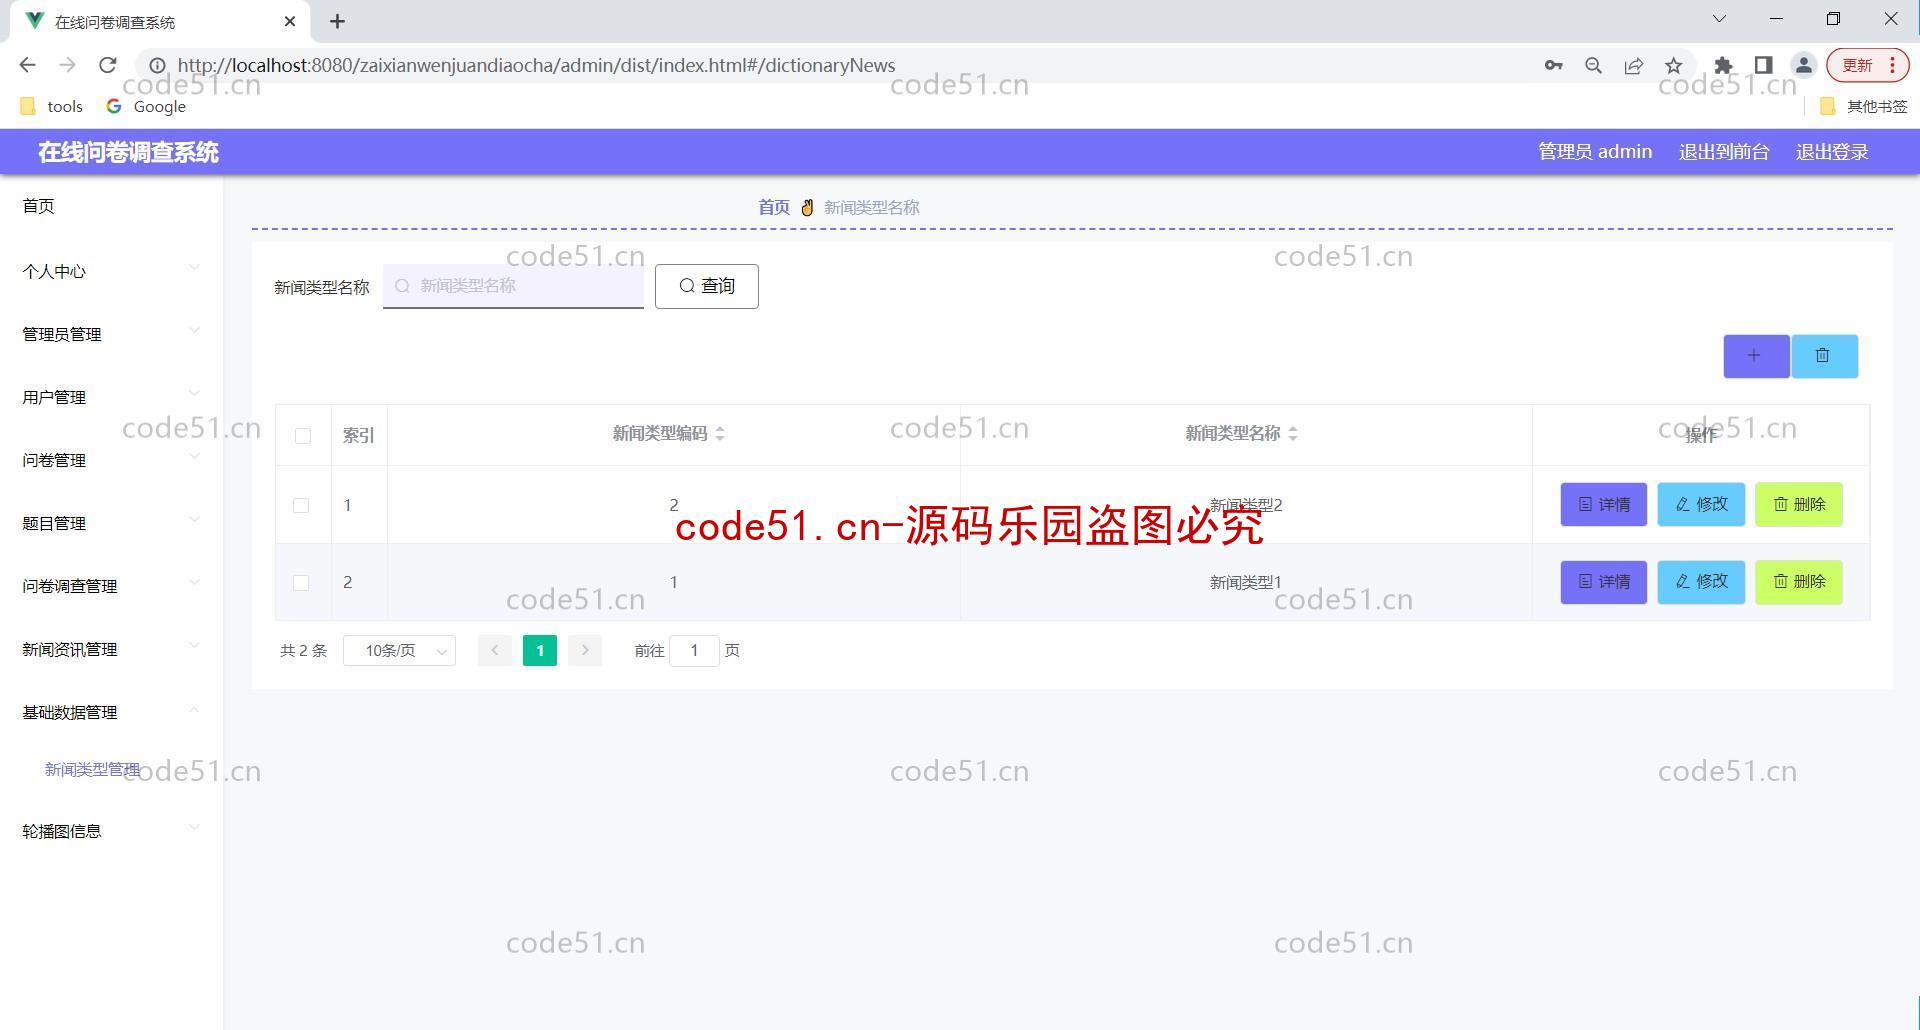Click 修改 for 新闻类型1

(1701, 582)
